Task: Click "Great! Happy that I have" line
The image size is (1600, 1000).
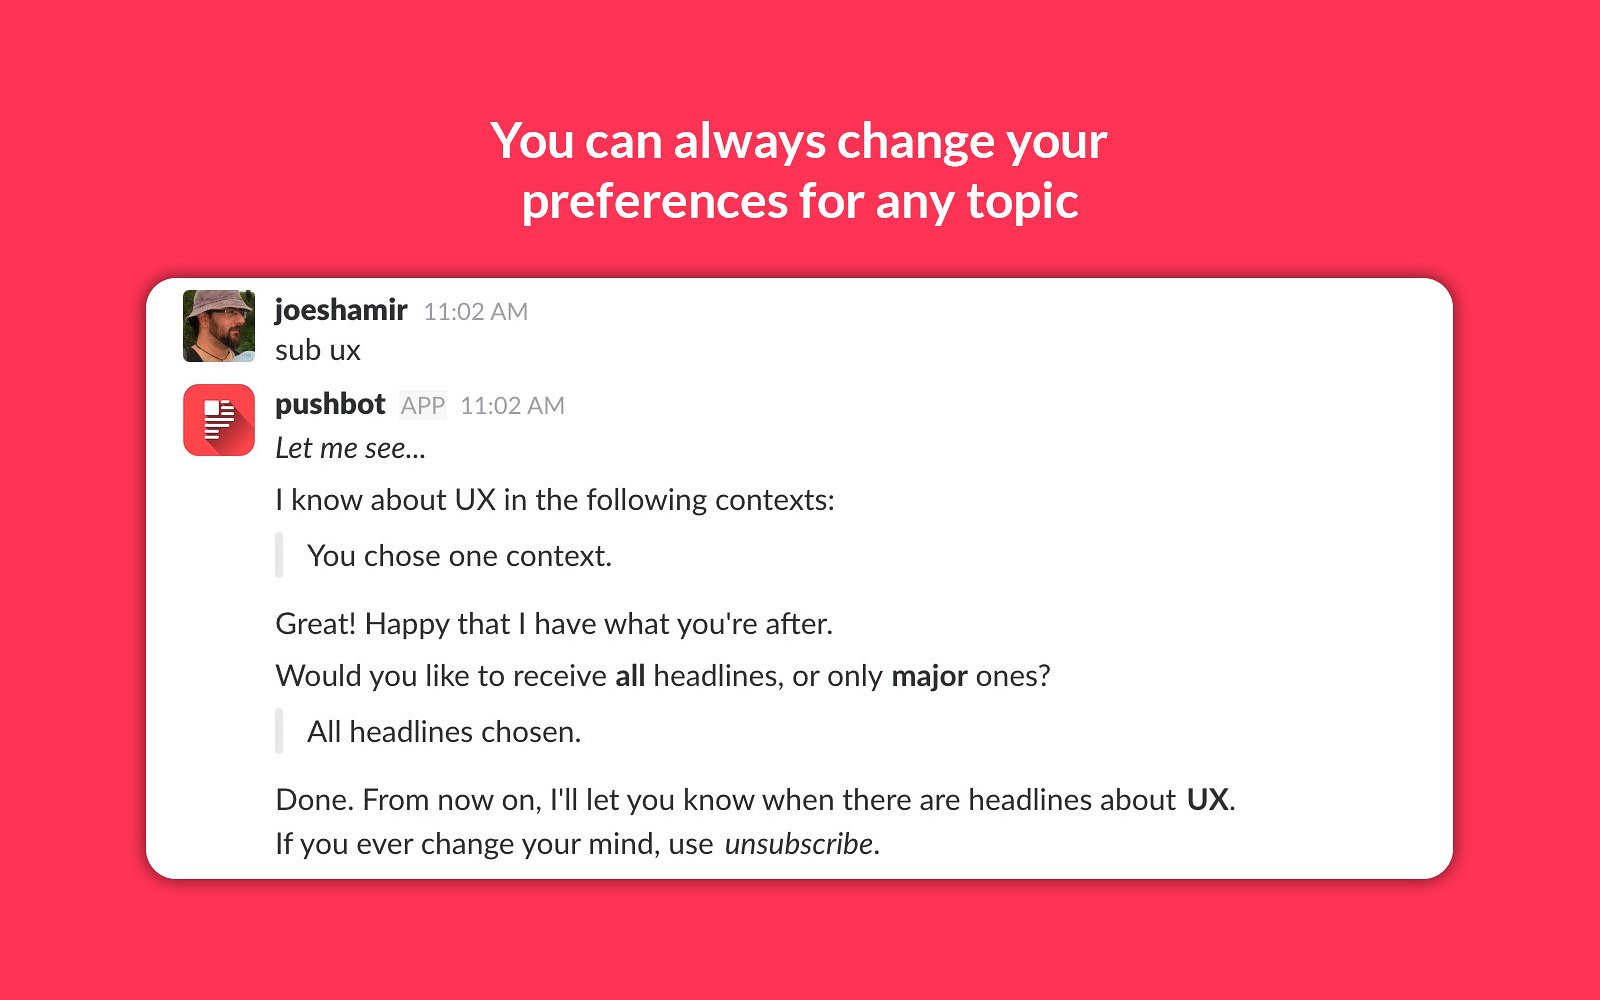Action: tap(554, 624)
